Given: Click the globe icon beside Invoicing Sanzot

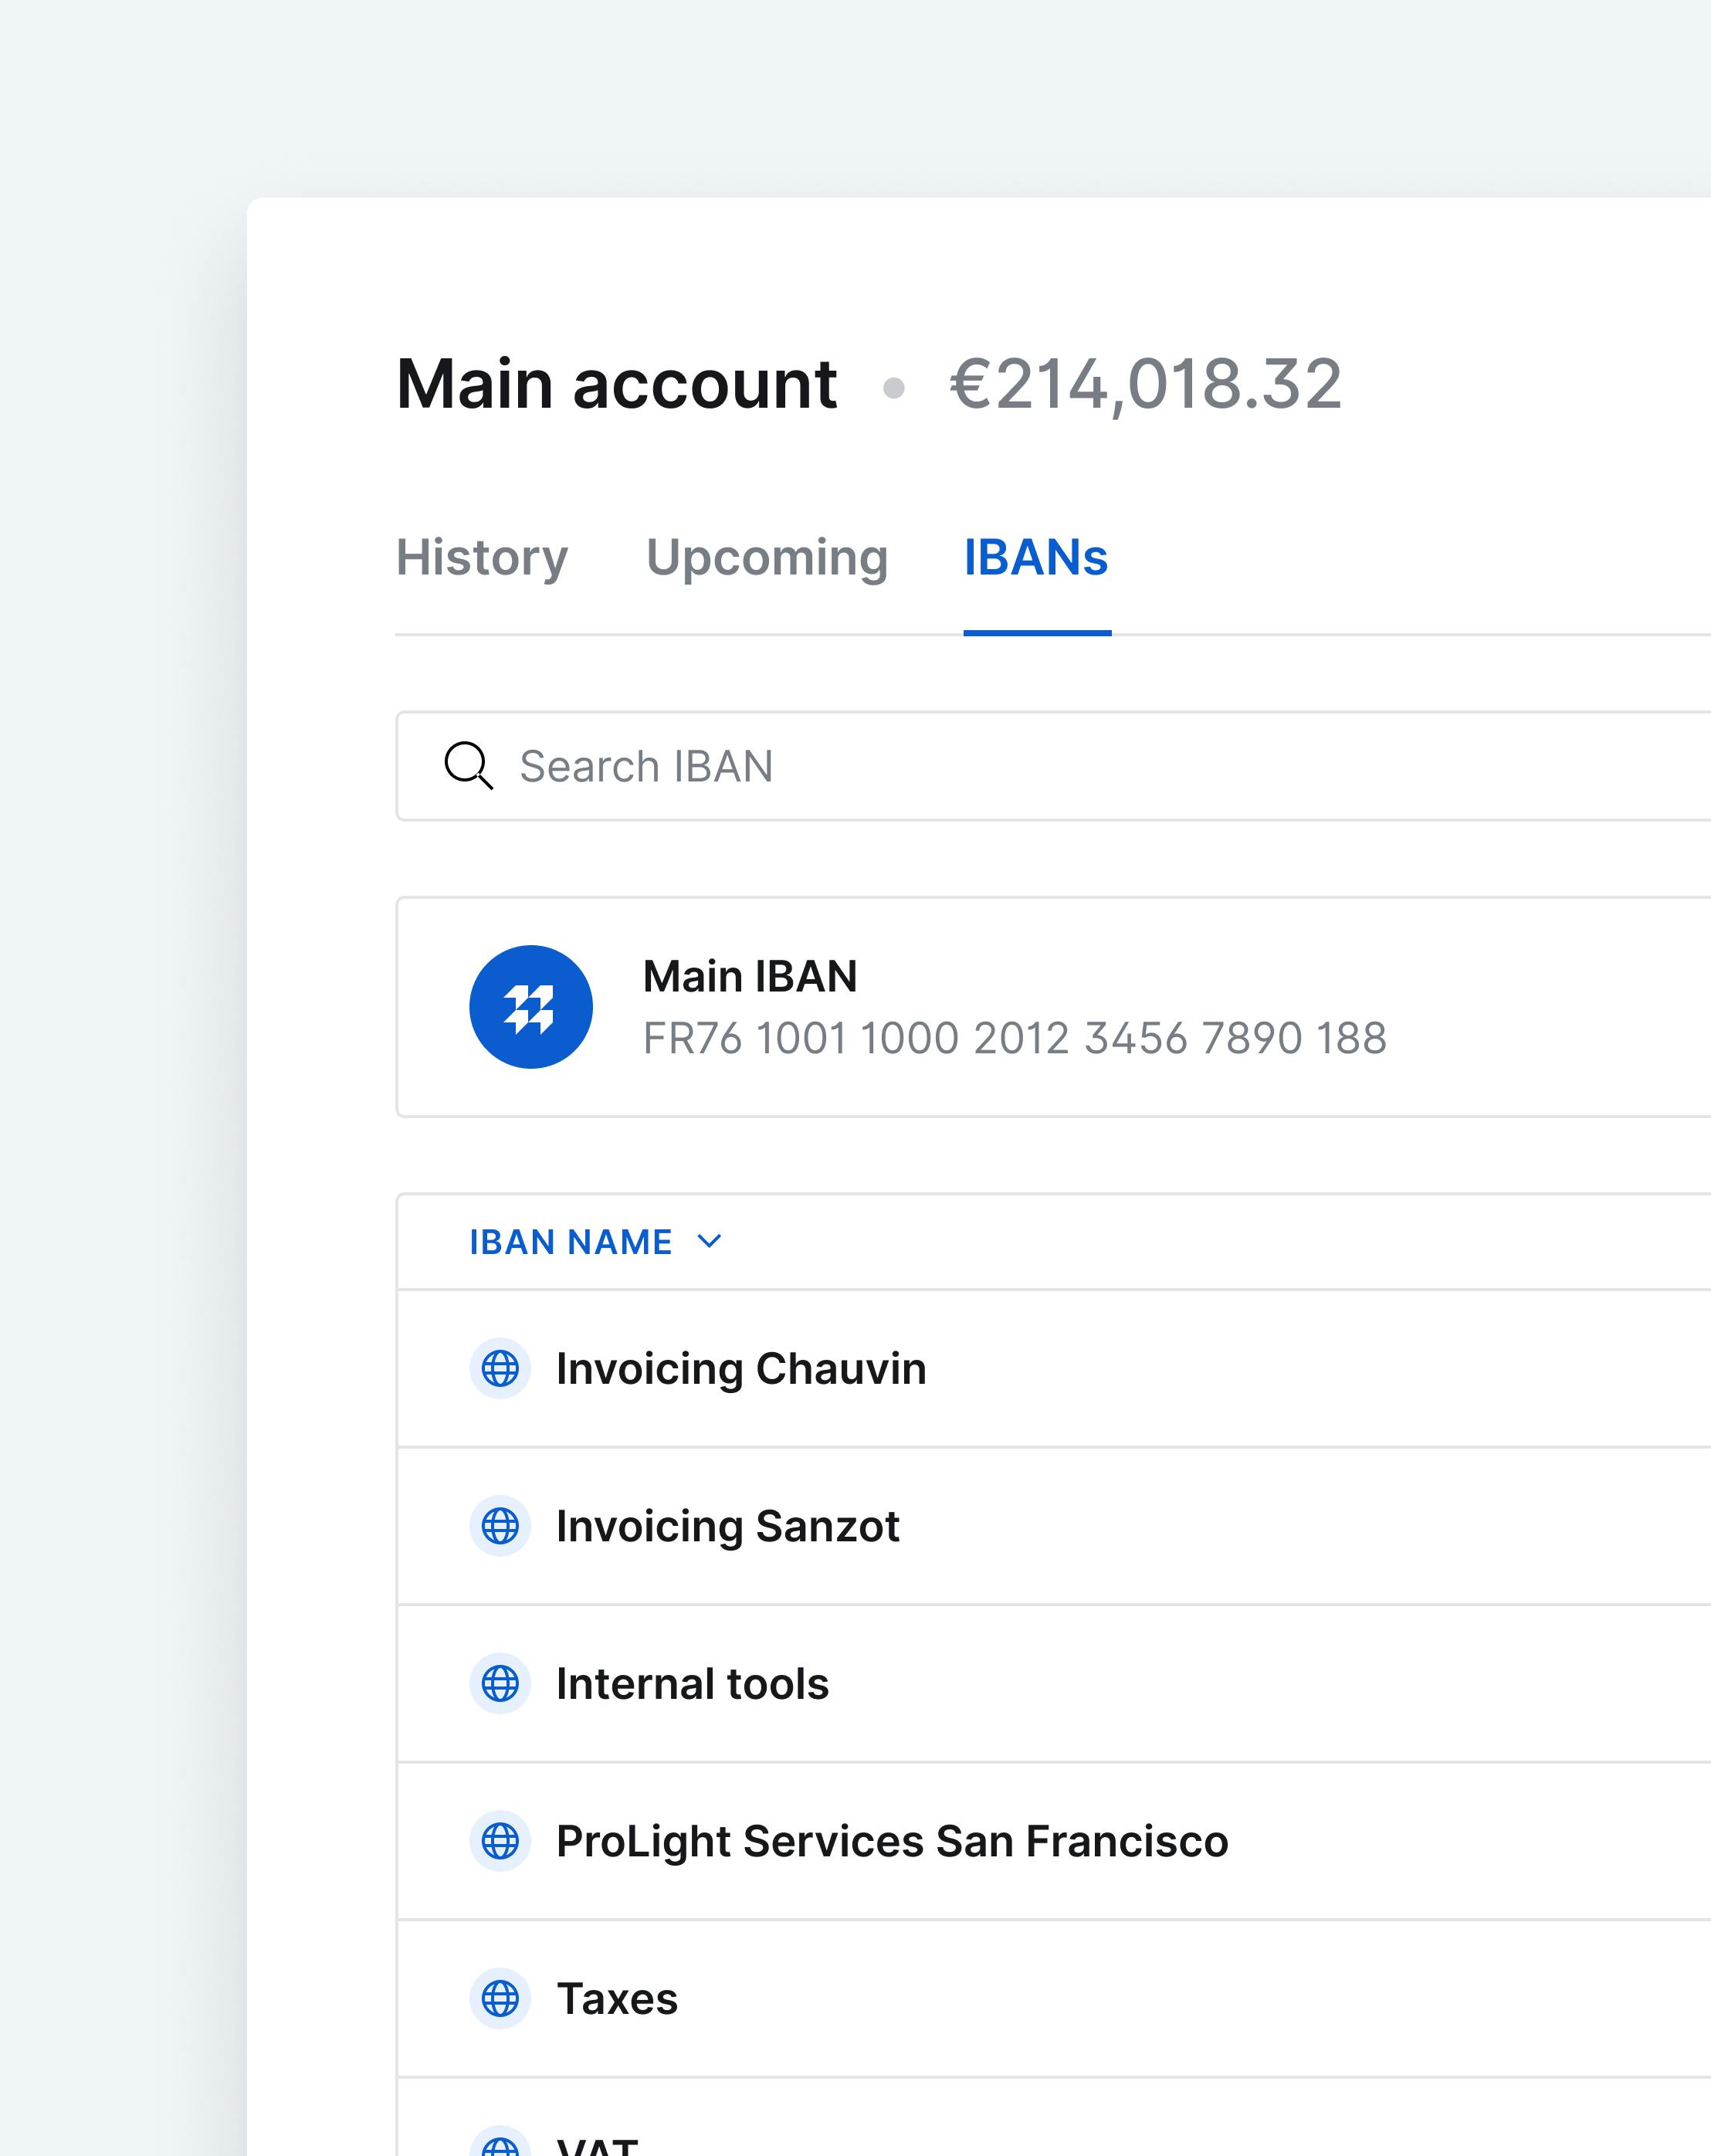Looking at the screenshot, I should [500, 1527].
